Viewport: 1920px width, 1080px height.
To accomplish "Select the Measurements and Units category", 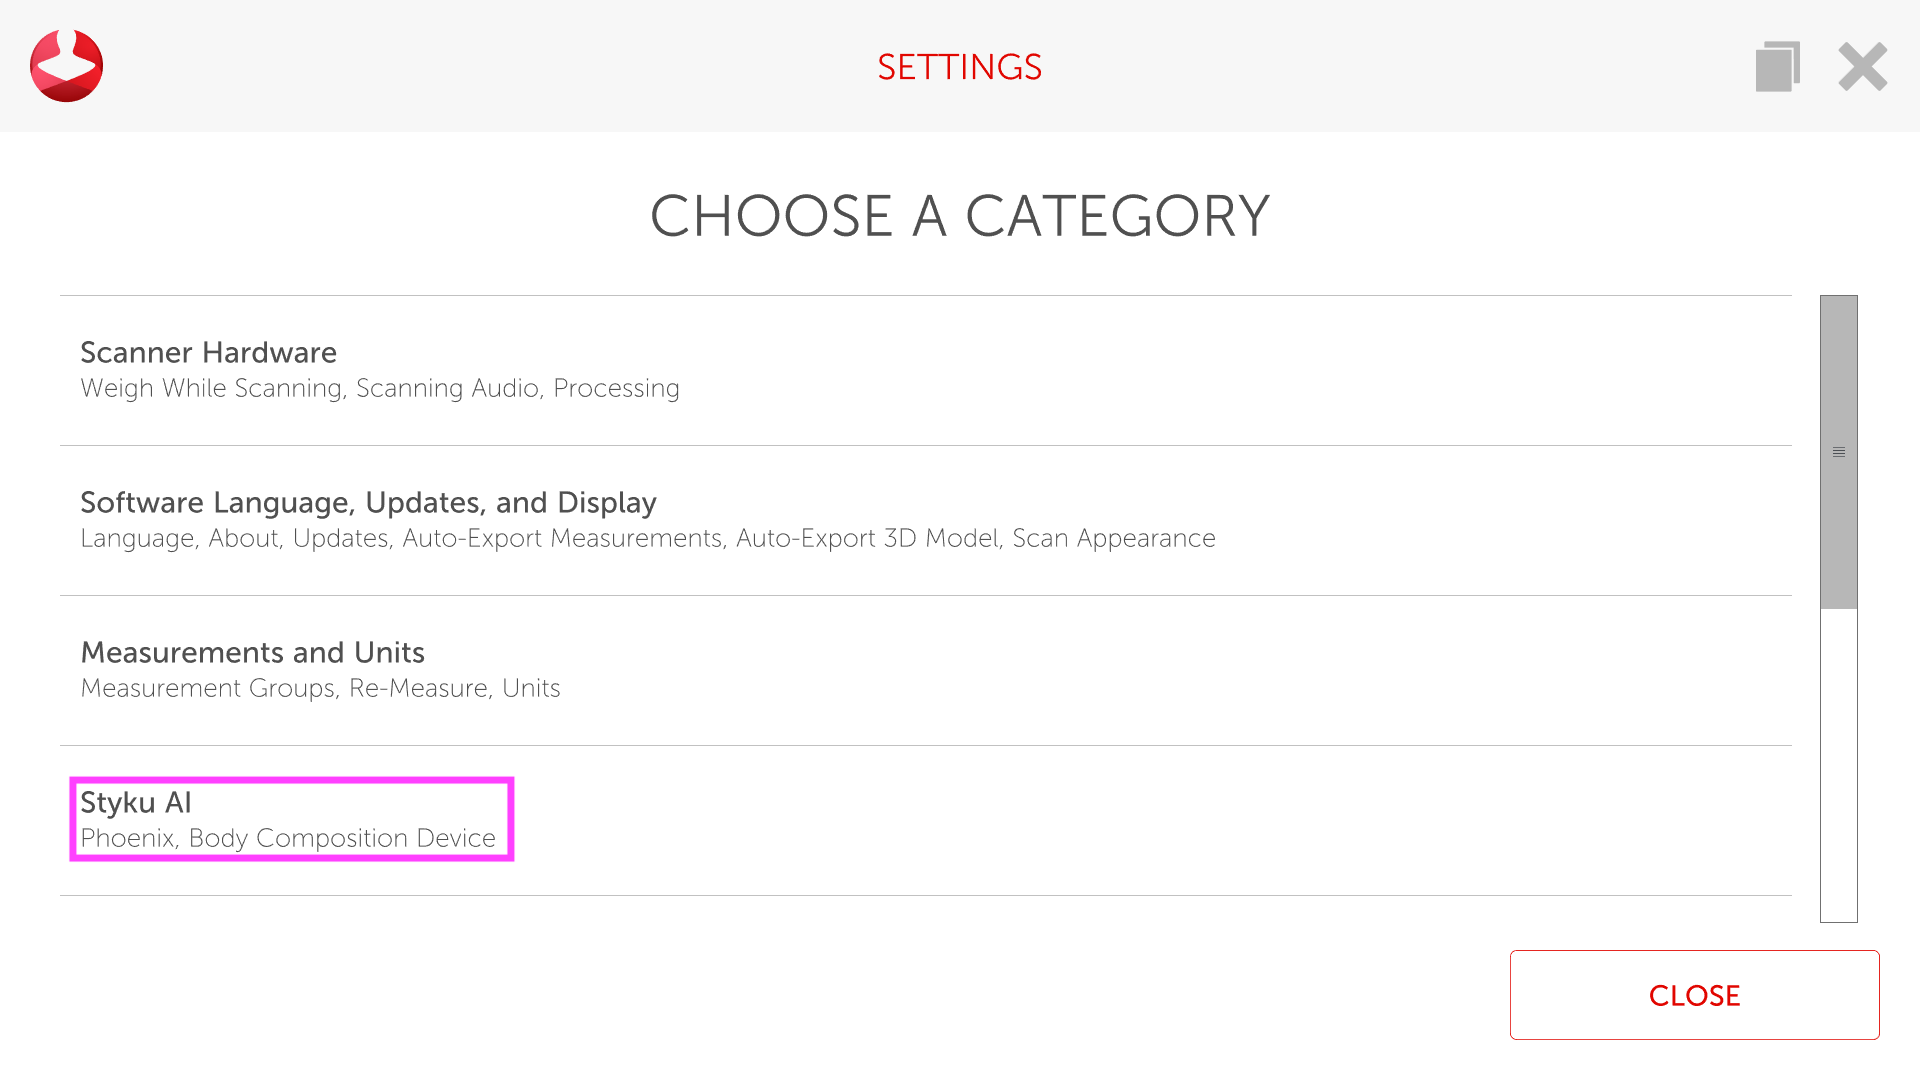I will click(x=252, y=653).
